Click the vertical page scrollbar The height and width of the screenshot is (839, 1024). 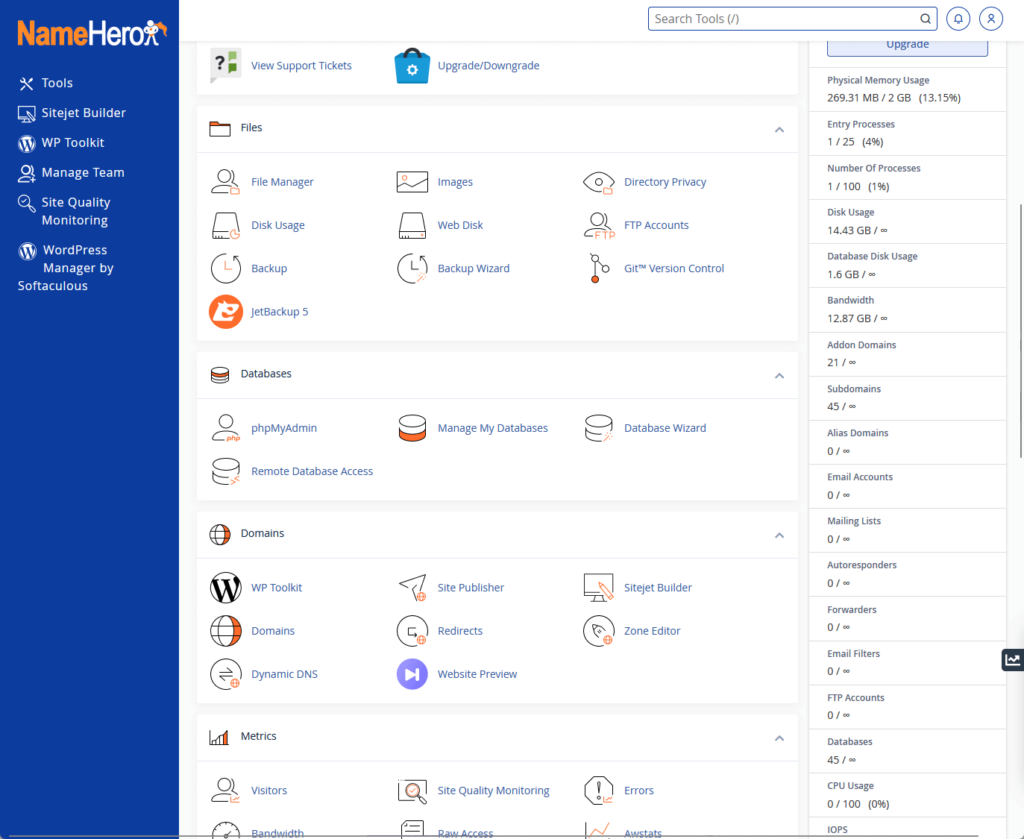tap(1021, 332)
